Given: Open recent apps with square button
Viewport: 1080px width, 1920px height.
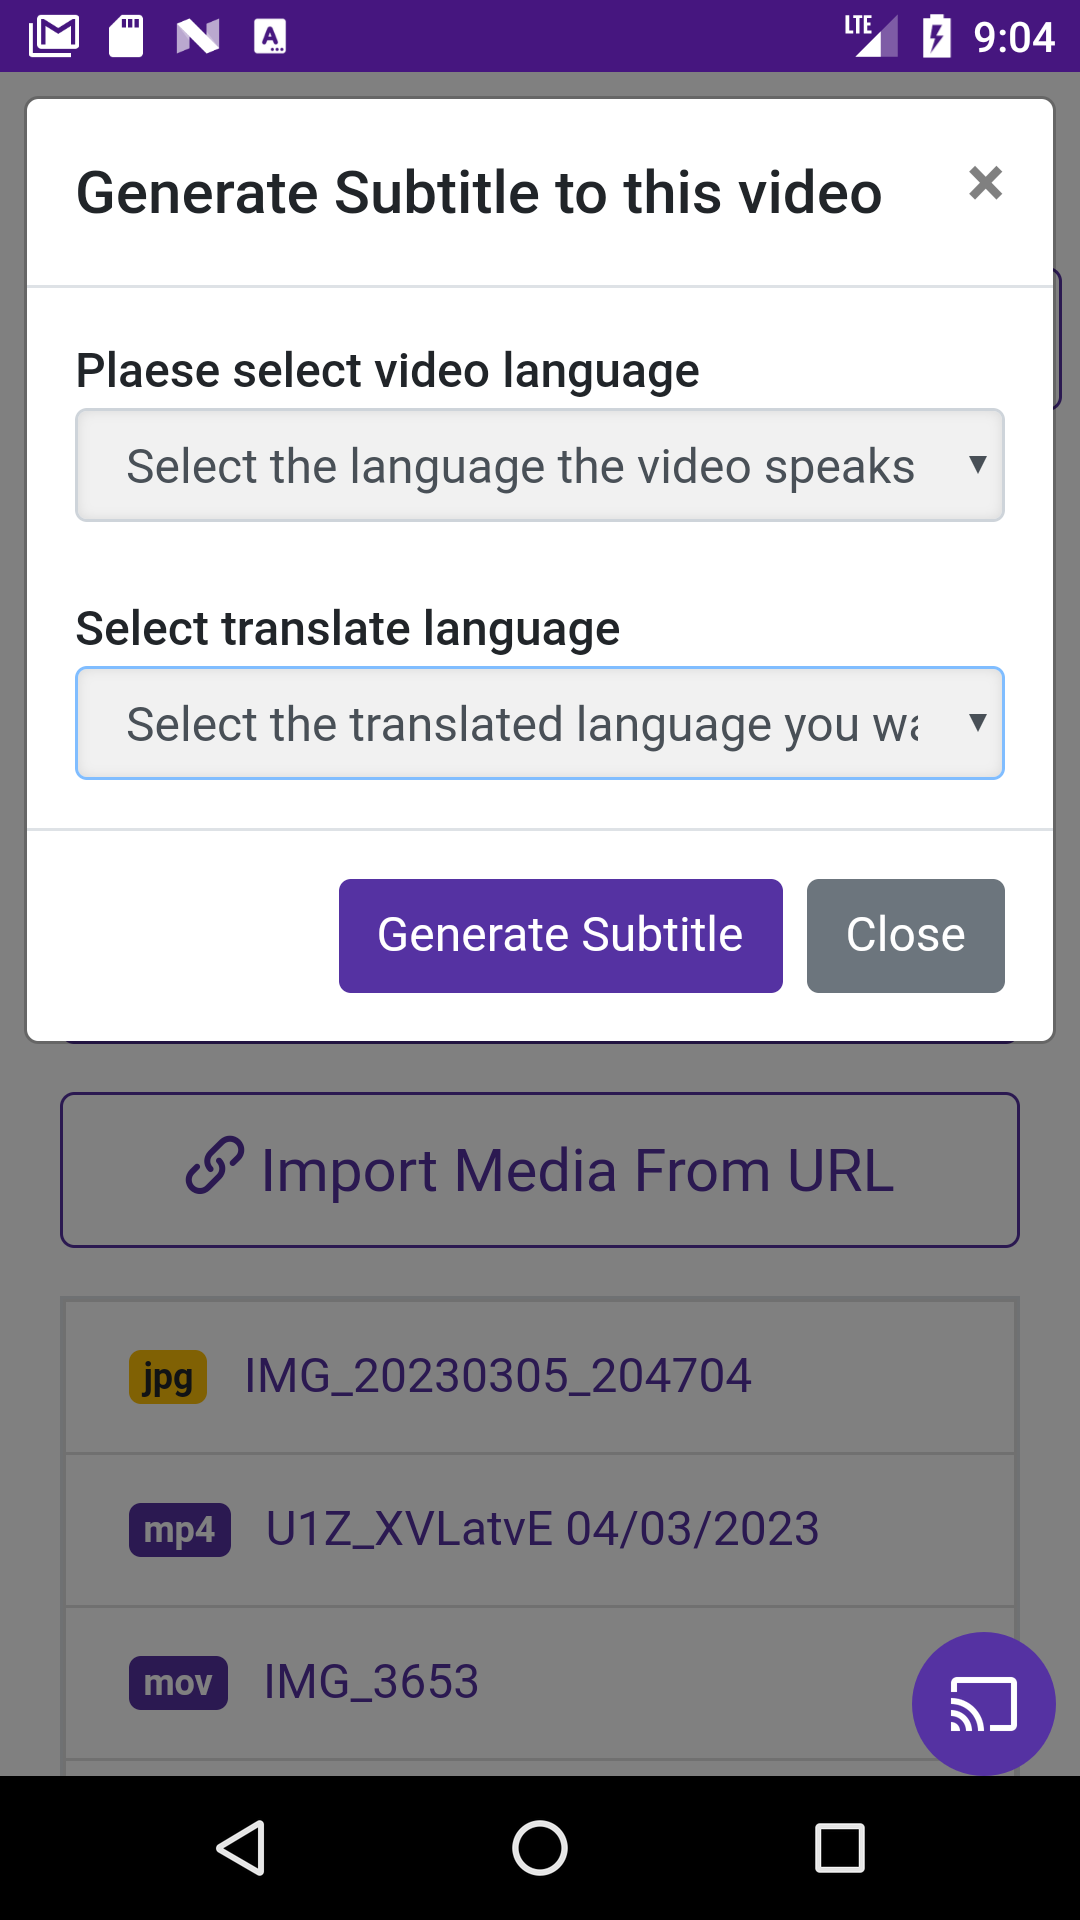Looking at the screenshot, I should [x=839, y=1847].
